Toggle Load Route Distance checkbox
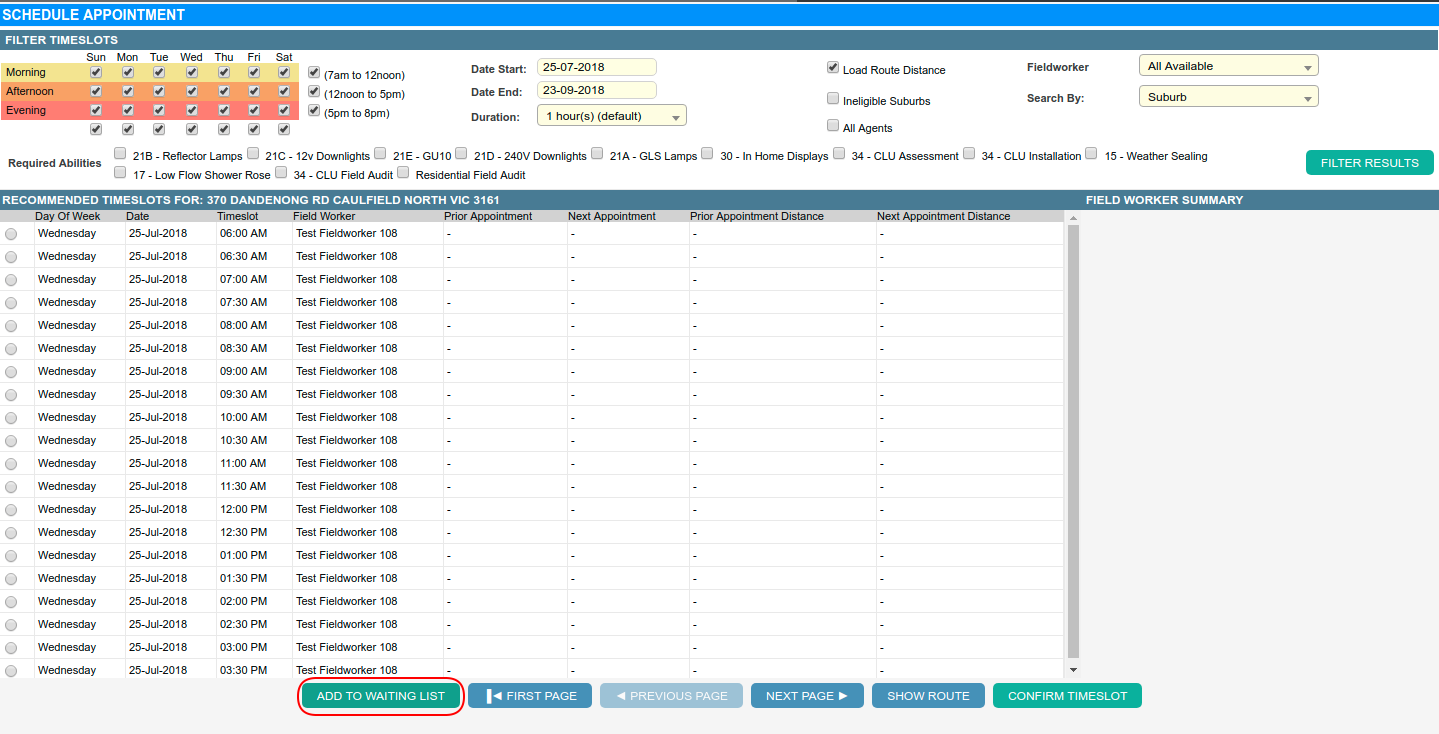This screenshot has width=1439, height=734. click(x=833, y=68)
